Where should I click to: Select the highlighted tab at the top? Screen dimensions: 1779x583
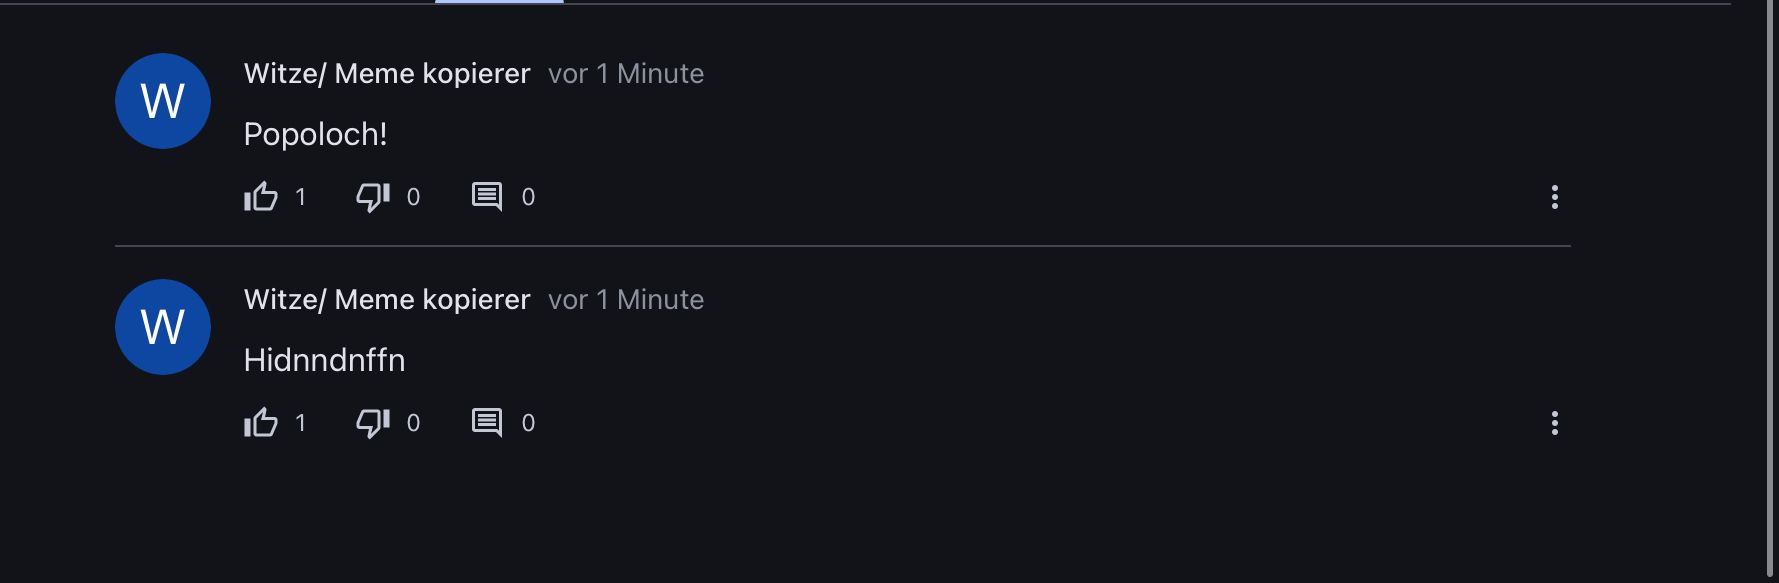click(499, 2)
